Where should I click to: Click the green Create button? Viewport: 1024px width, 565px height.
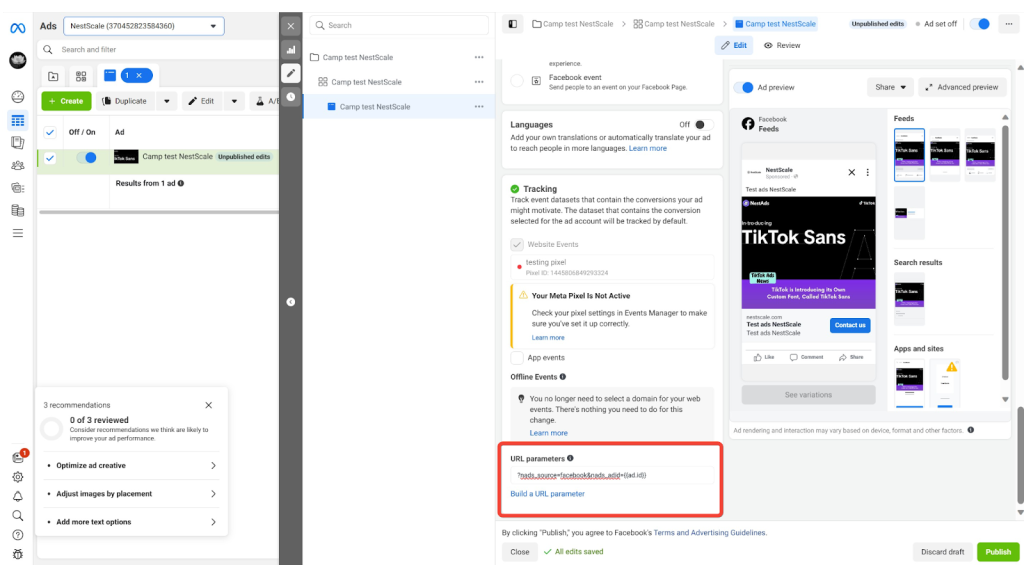click(x=67, y=101)
